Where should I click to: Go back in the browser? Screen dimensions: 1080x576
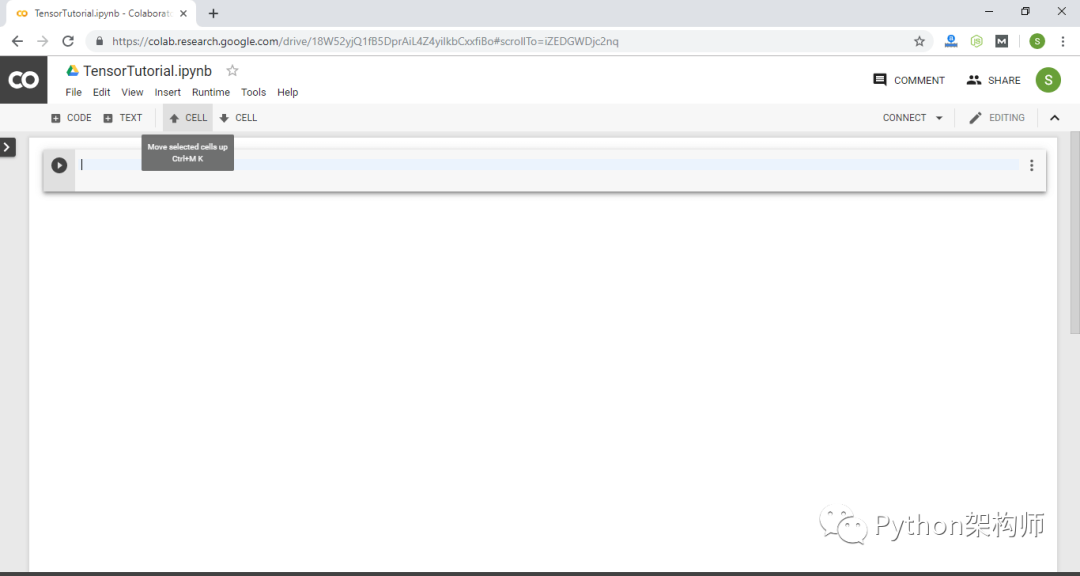[17, 41]
